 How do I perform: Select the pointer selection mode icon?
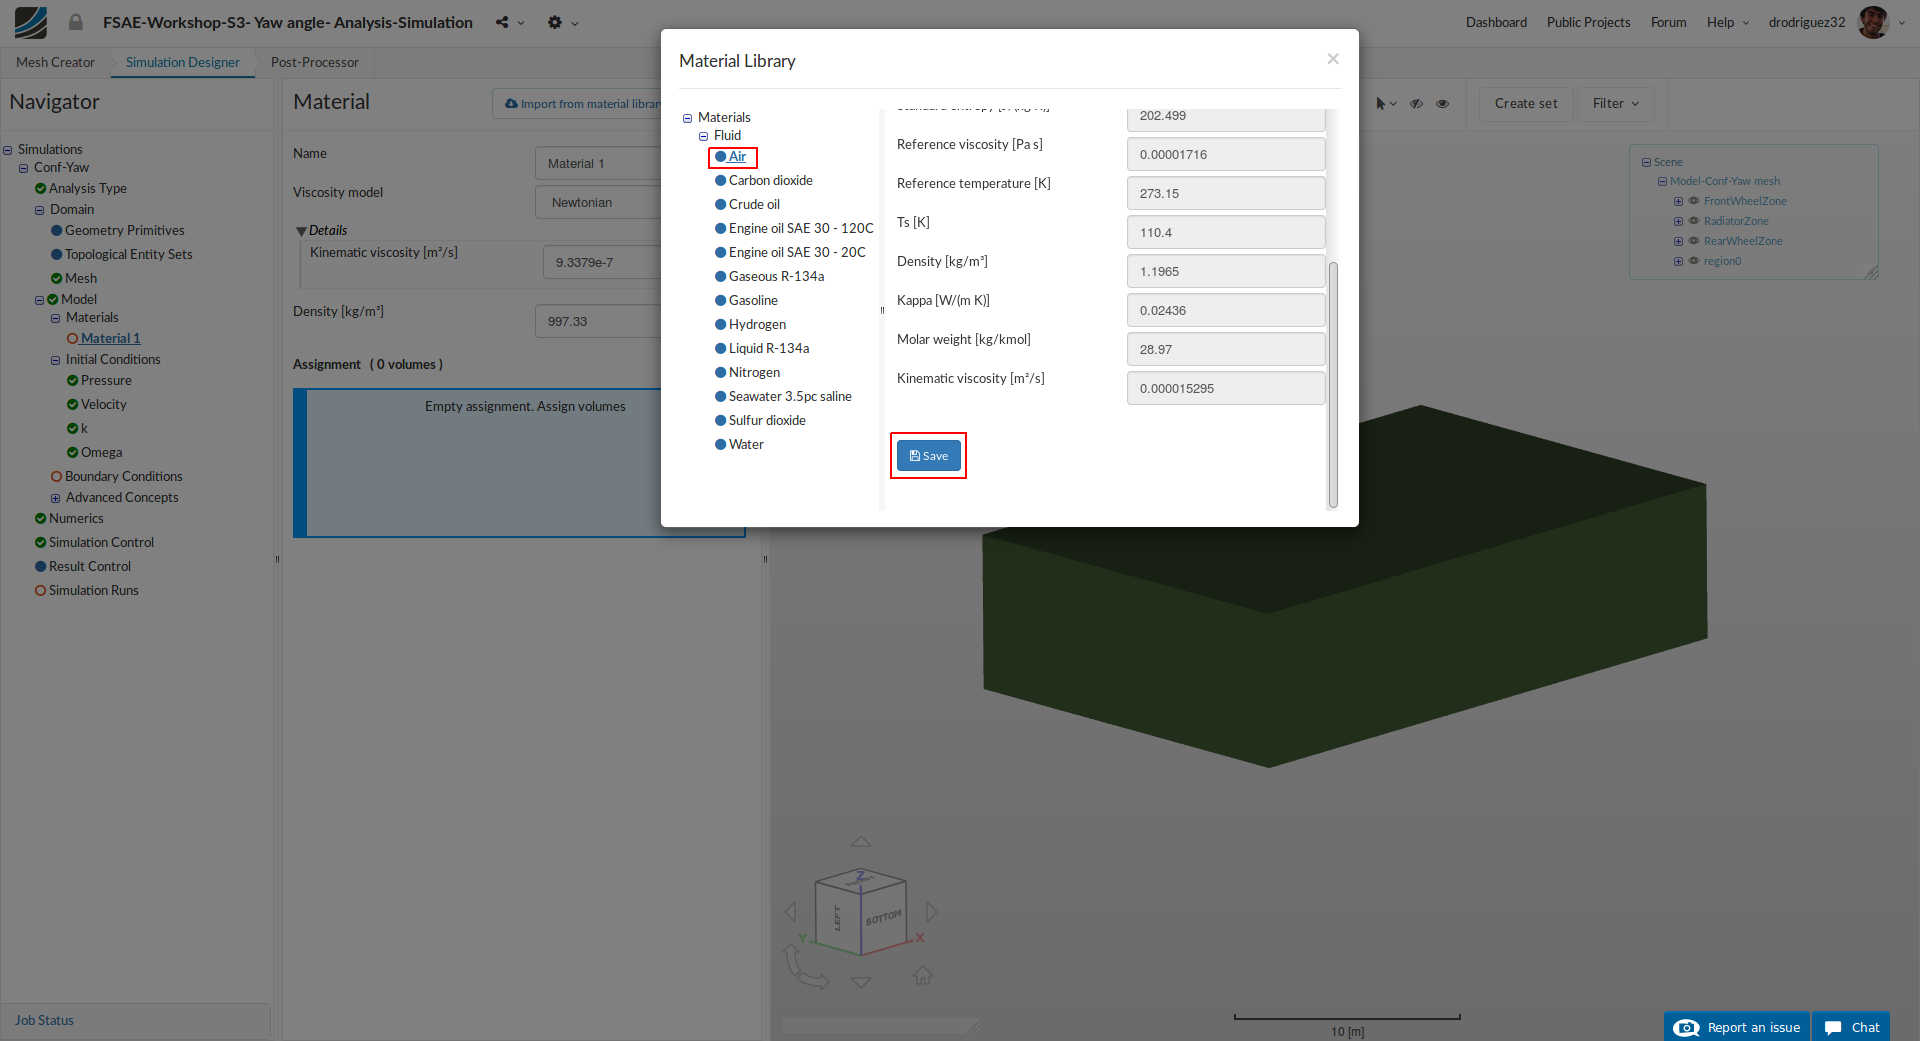(1380, 103)
